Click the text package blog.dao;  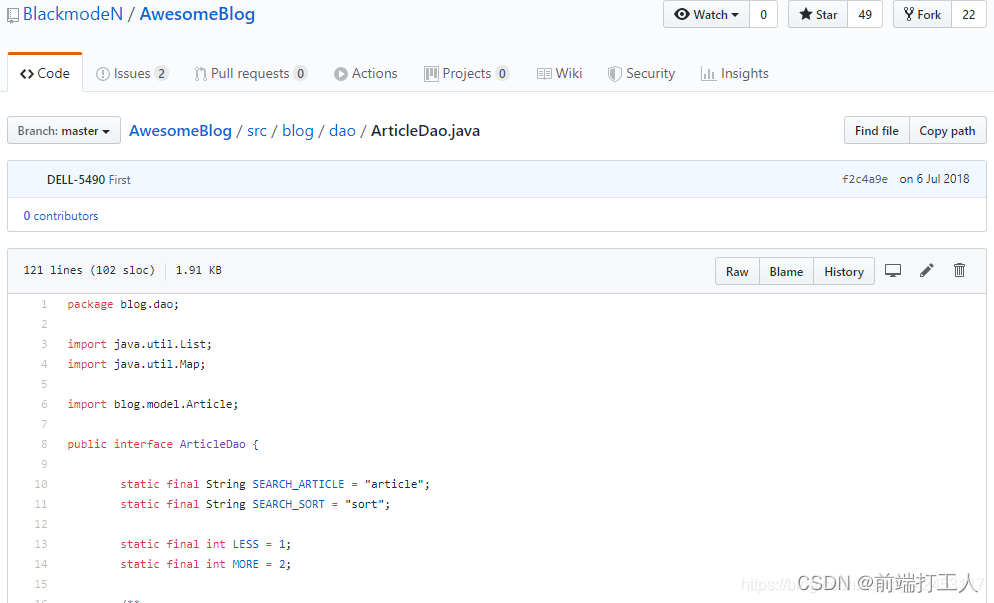click(123, 304)
